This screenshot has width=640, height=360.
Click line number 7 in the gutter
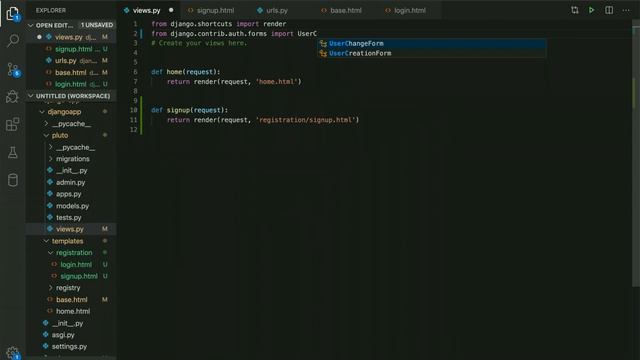[x=135, y=82]
